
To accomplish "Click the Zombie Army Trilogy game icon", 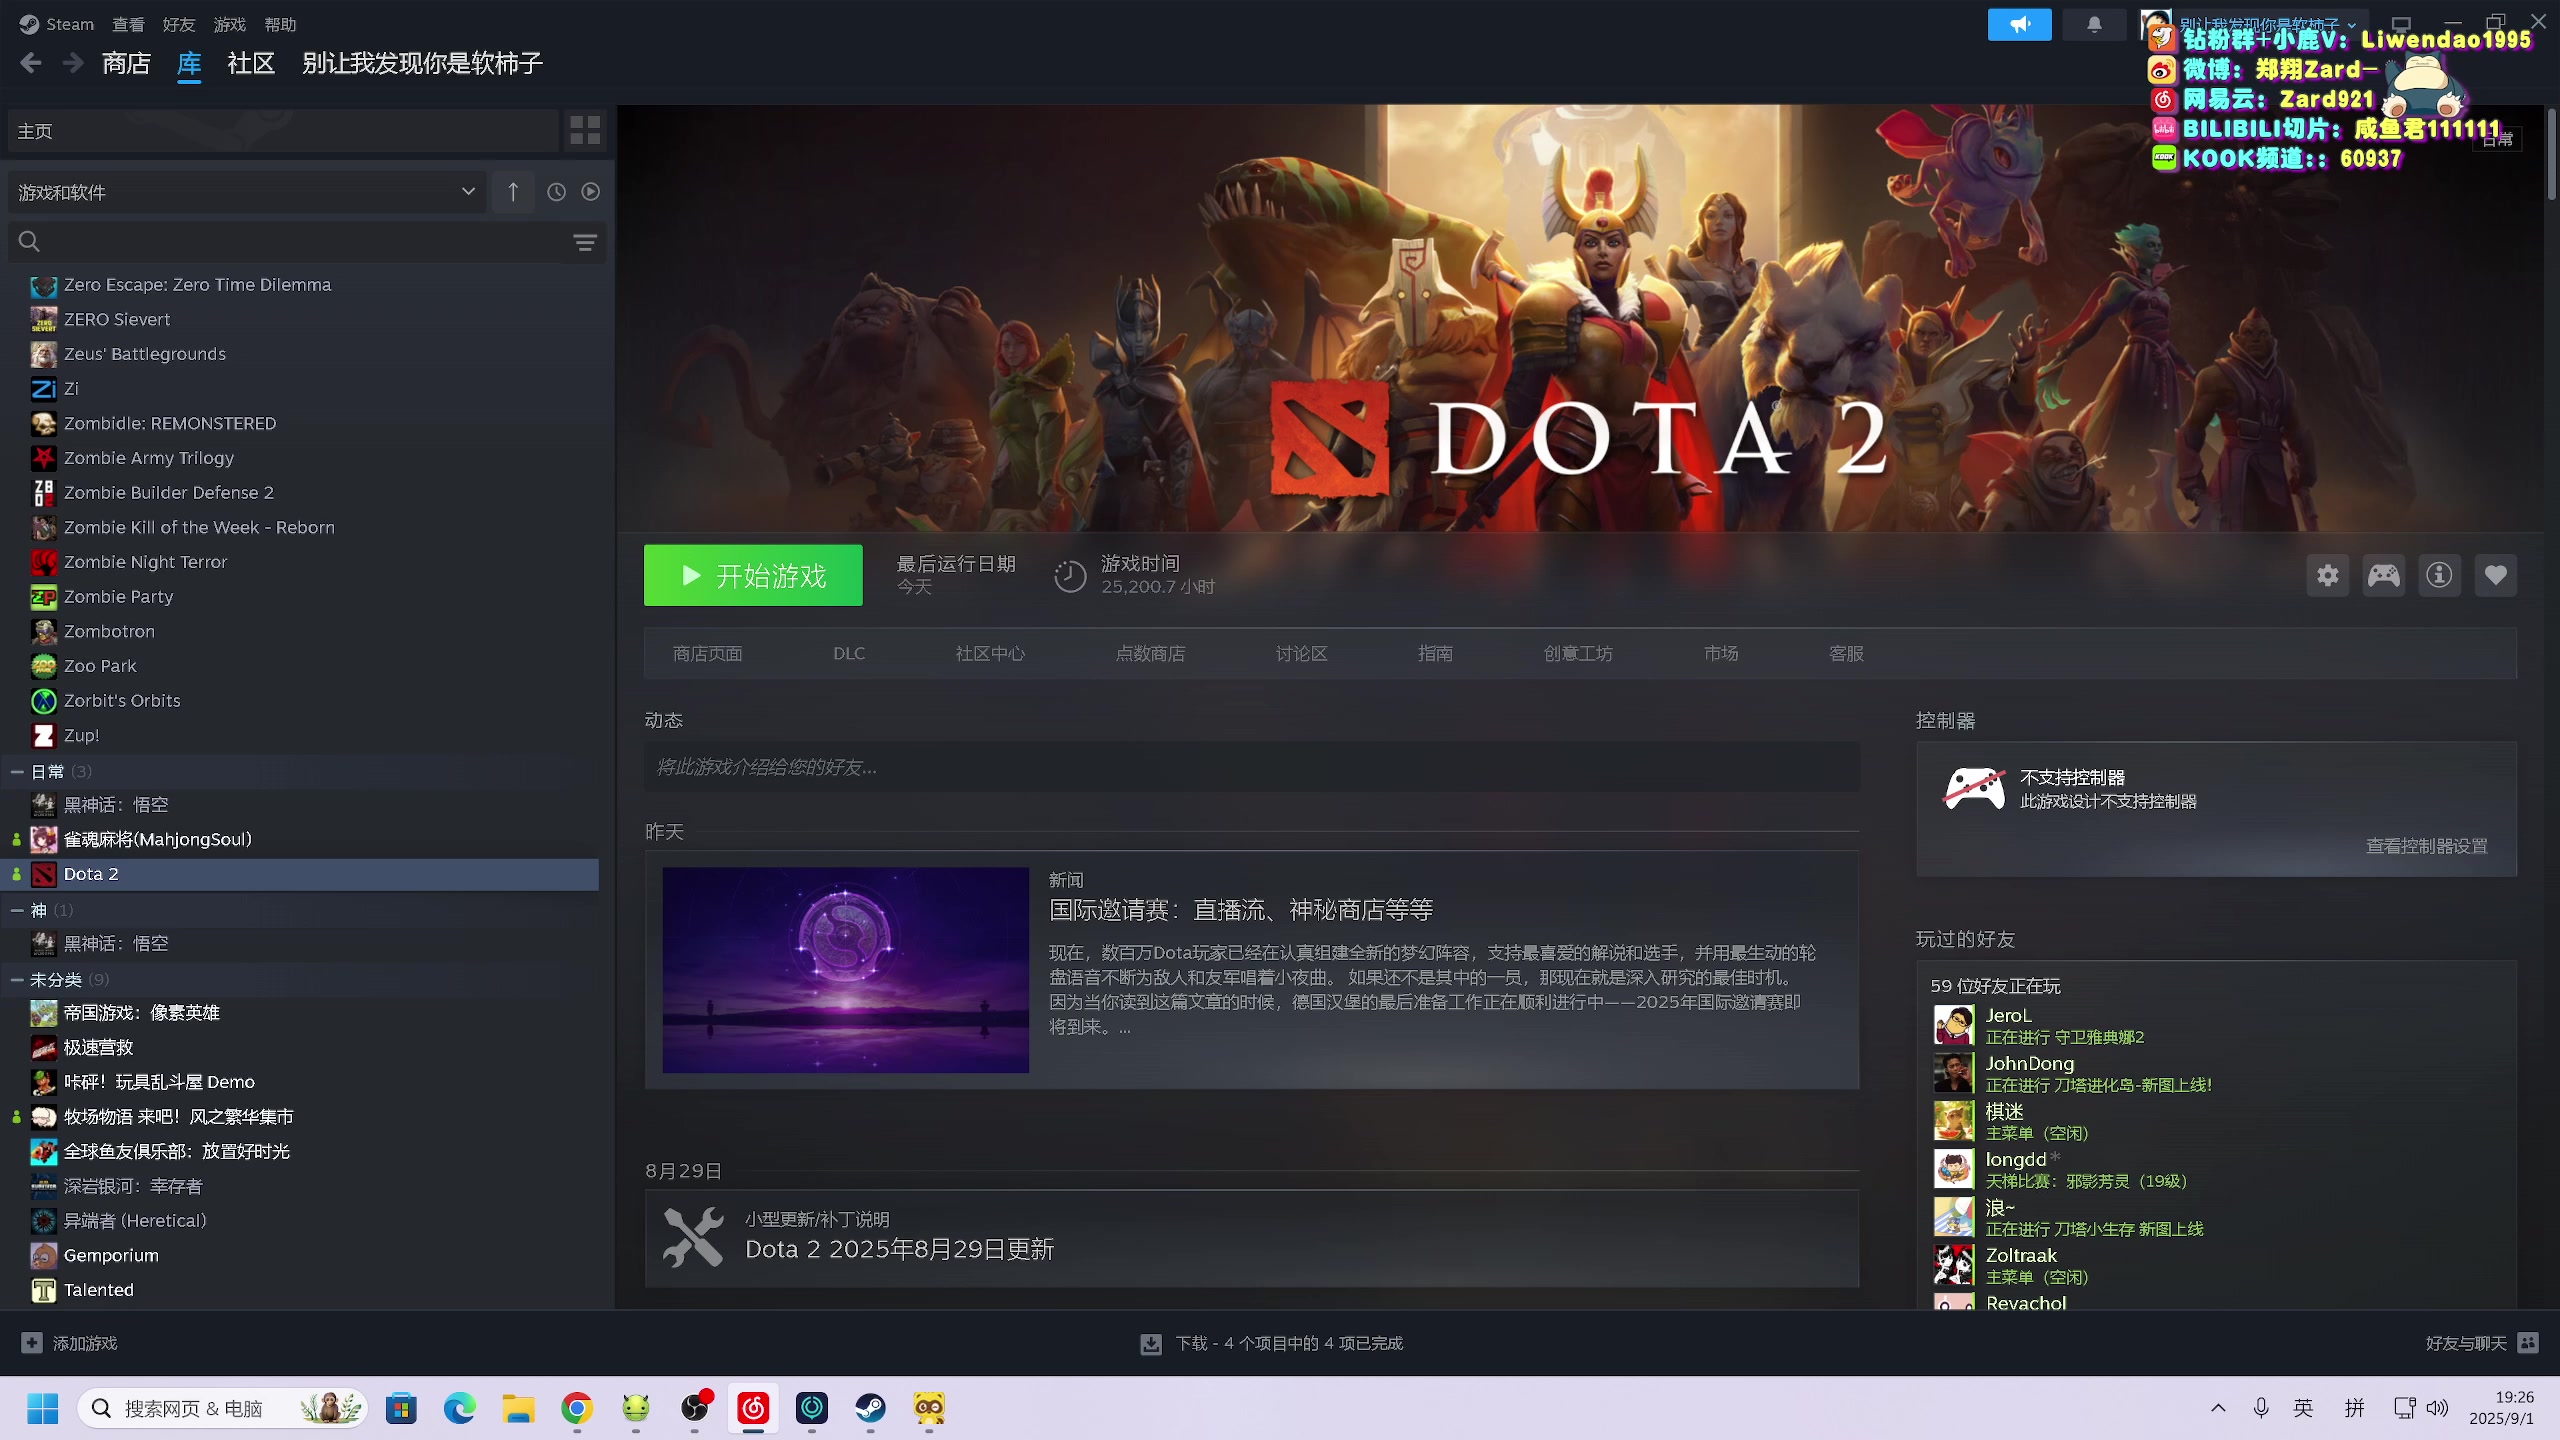I will 43,458.
